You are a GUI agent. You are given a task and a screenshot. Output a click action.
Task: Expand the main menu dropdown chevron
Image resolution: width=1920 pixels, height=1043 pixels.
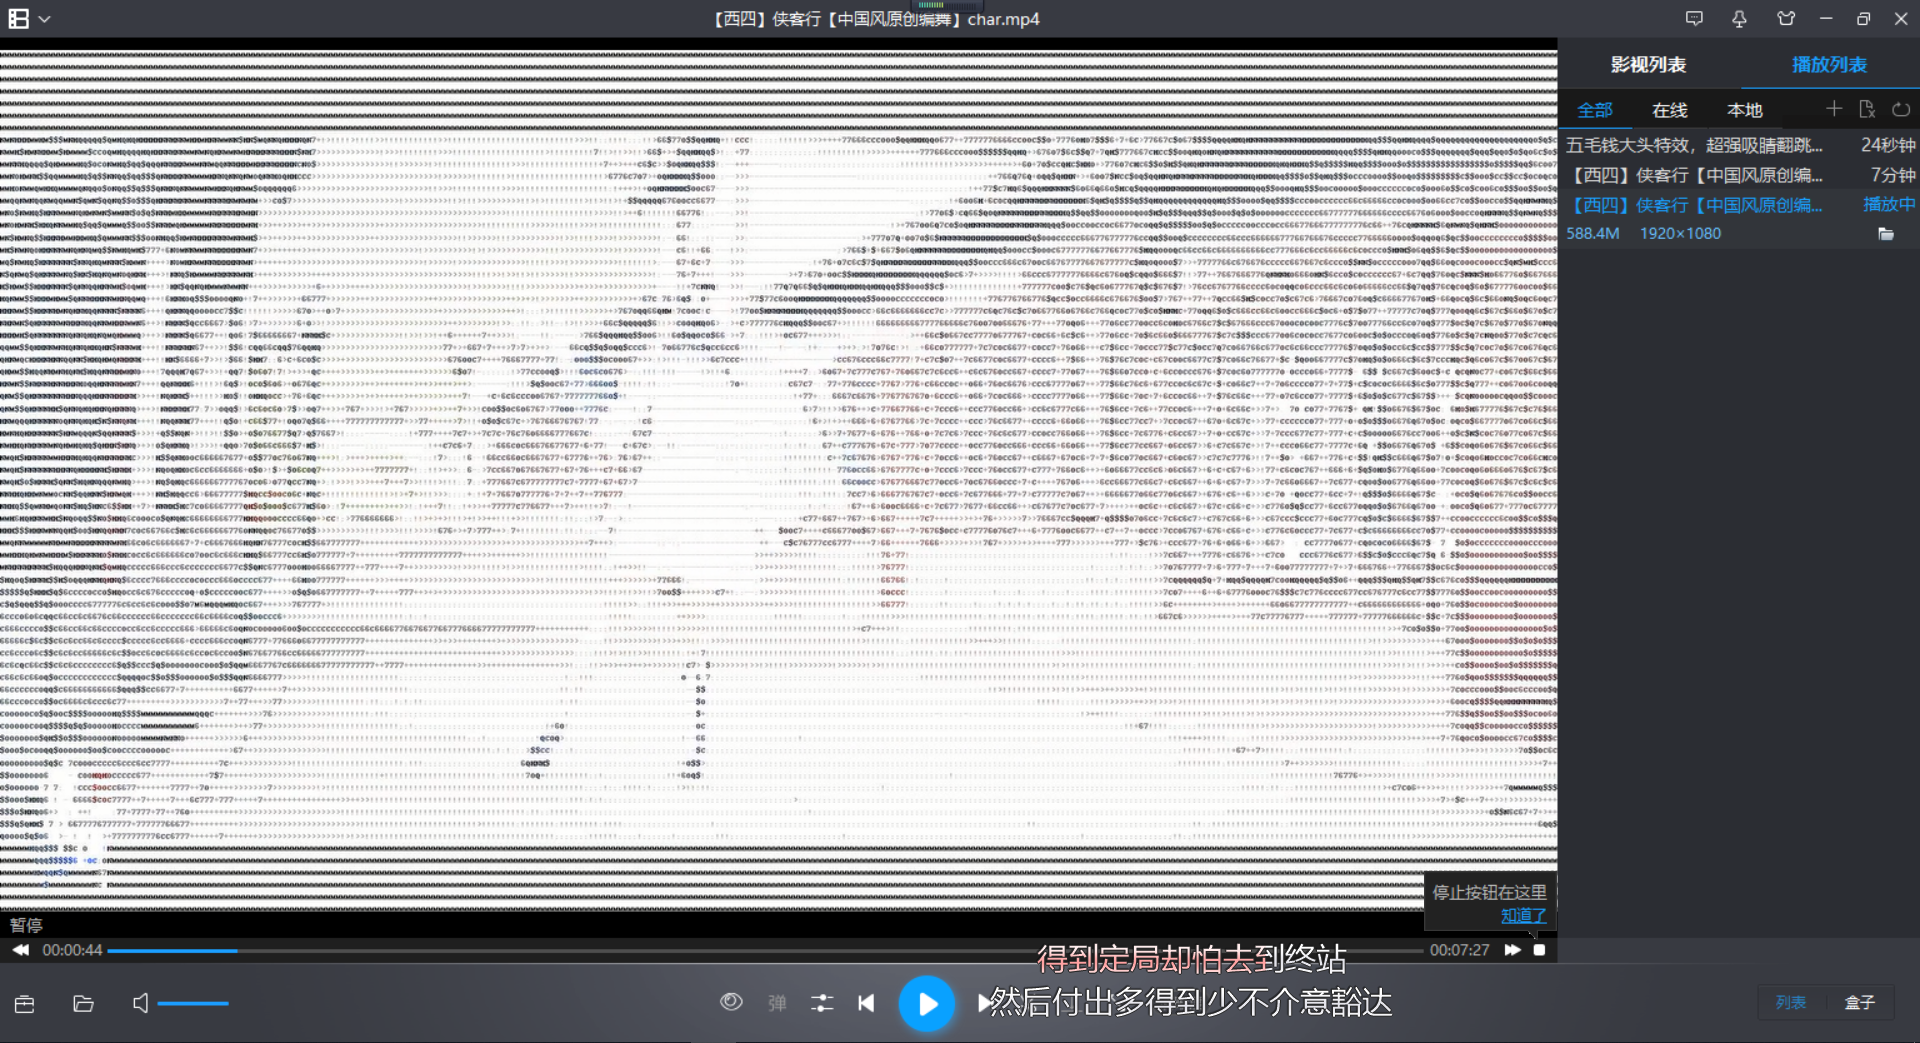(x=45, y=19)
